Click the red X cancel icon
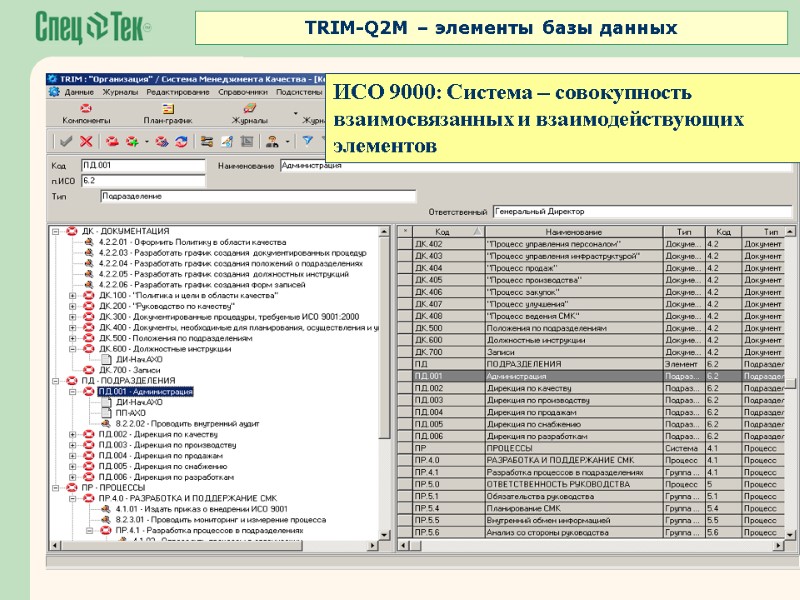800x600 pixels. 84,143
